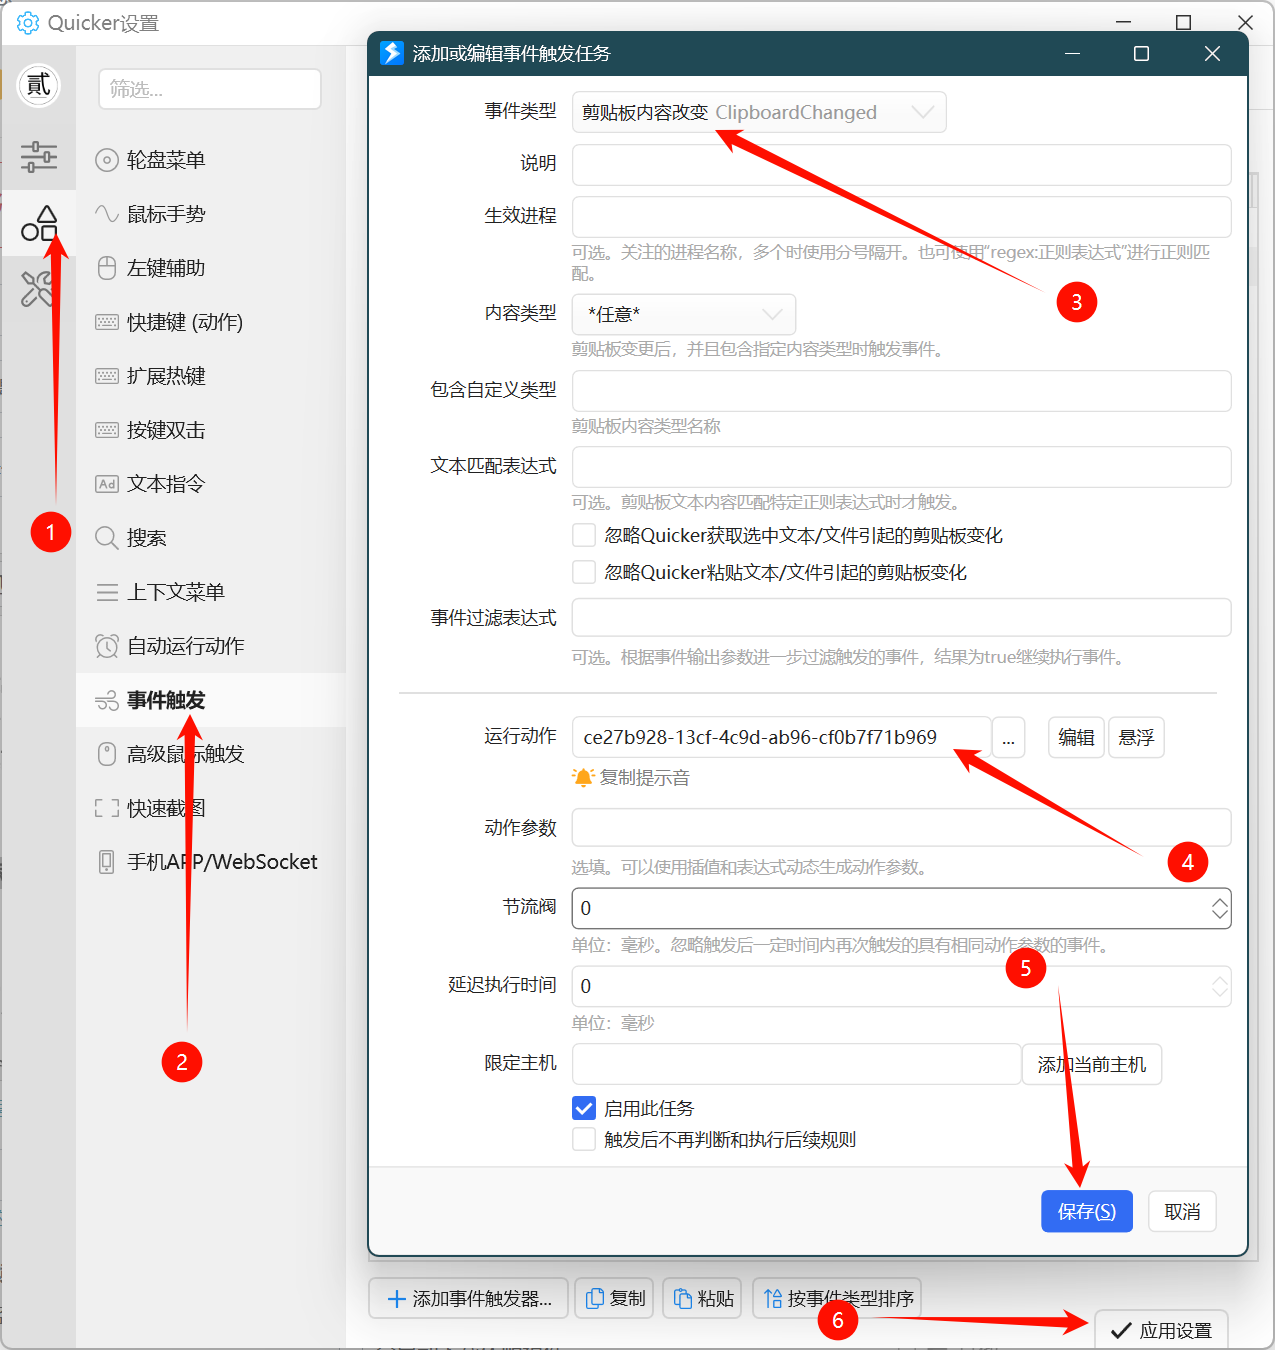Check 忽略Quicker获取选中文本 checkbox
Image resolution: width=1275 pixels, height=1350 pixels.
coord(584,535)
